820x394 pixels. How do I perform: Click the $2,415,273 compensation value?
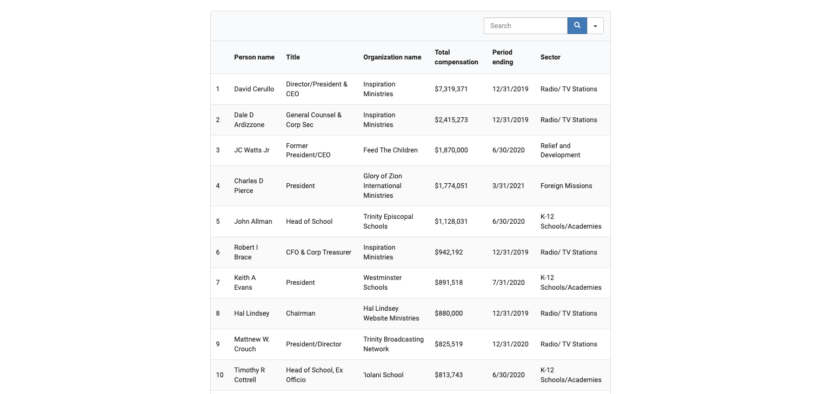point(451,120)
